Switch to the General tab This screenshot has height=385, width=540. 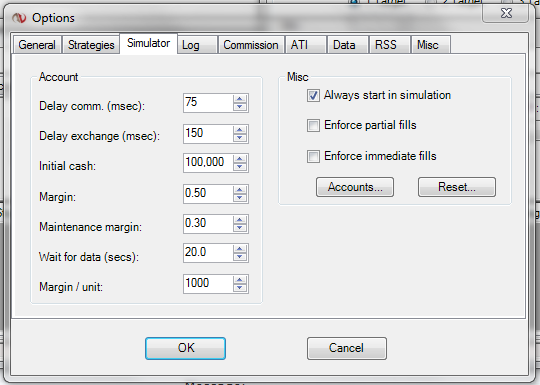point(37,45)
